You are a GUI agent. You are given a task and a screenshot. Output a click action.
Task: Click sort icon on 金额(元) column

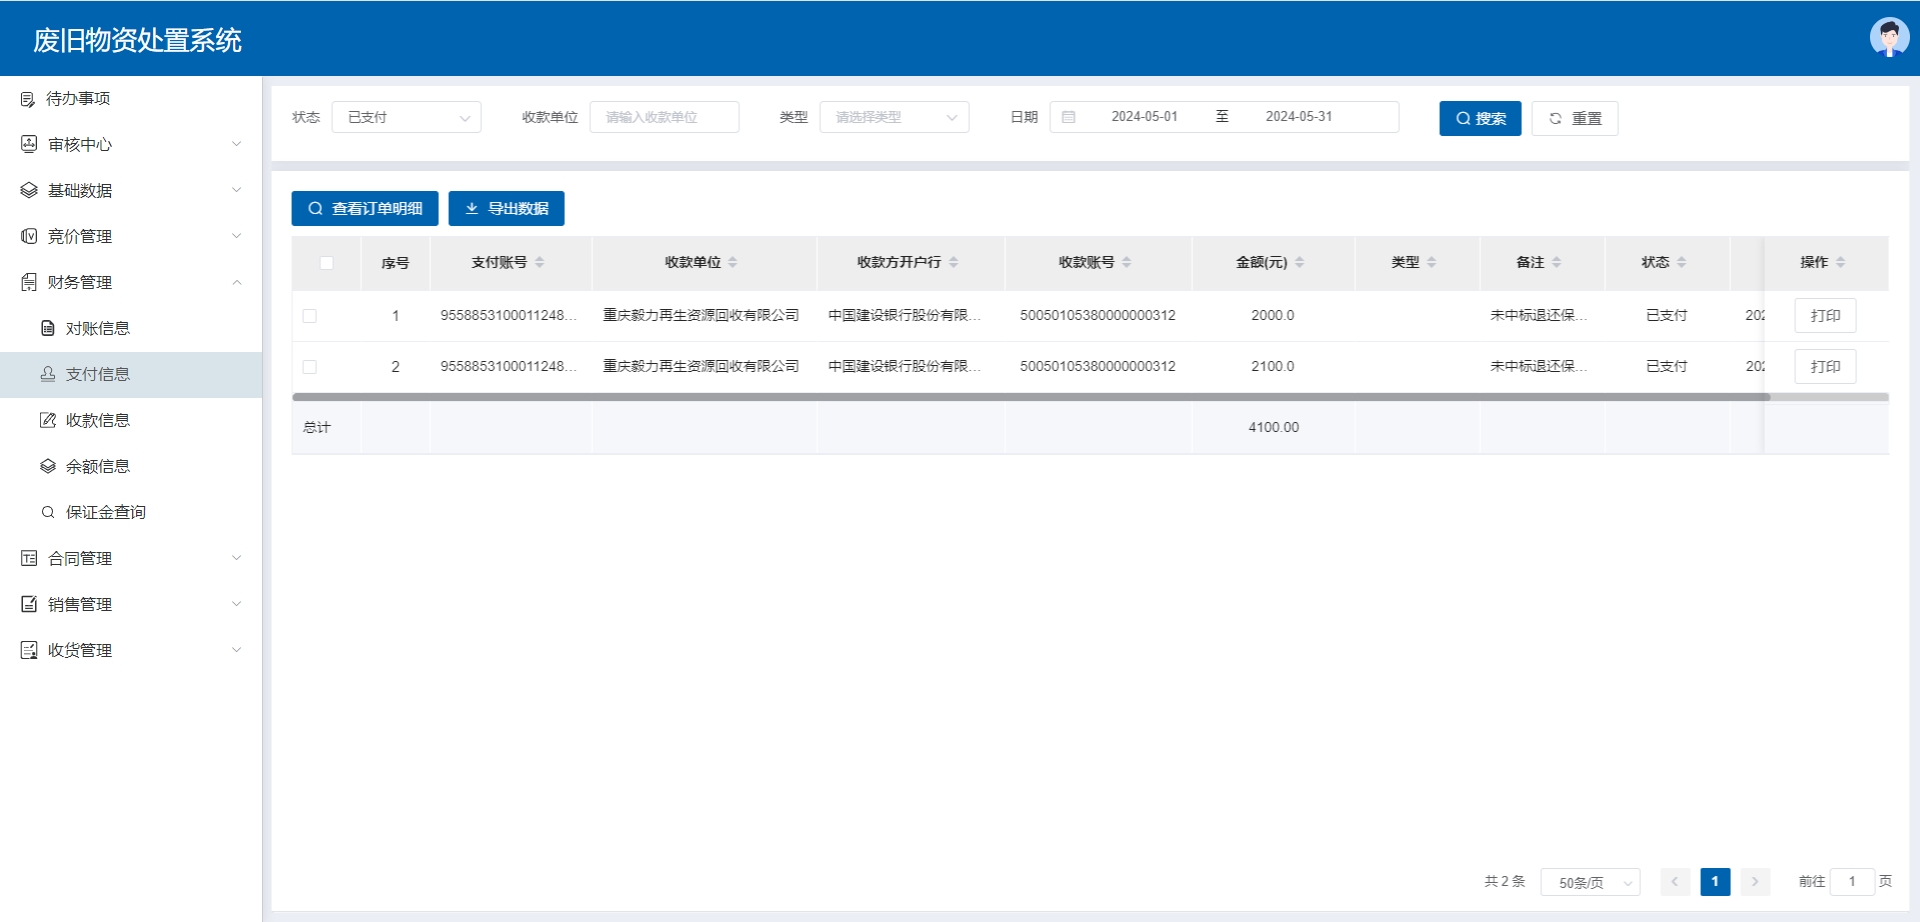[x=1299, y=262]
